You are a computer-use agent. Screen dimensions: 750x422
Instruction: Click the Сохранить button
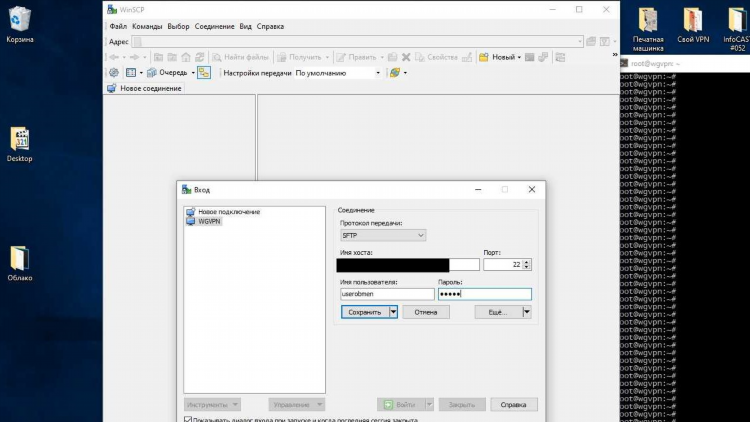[364, 312]
